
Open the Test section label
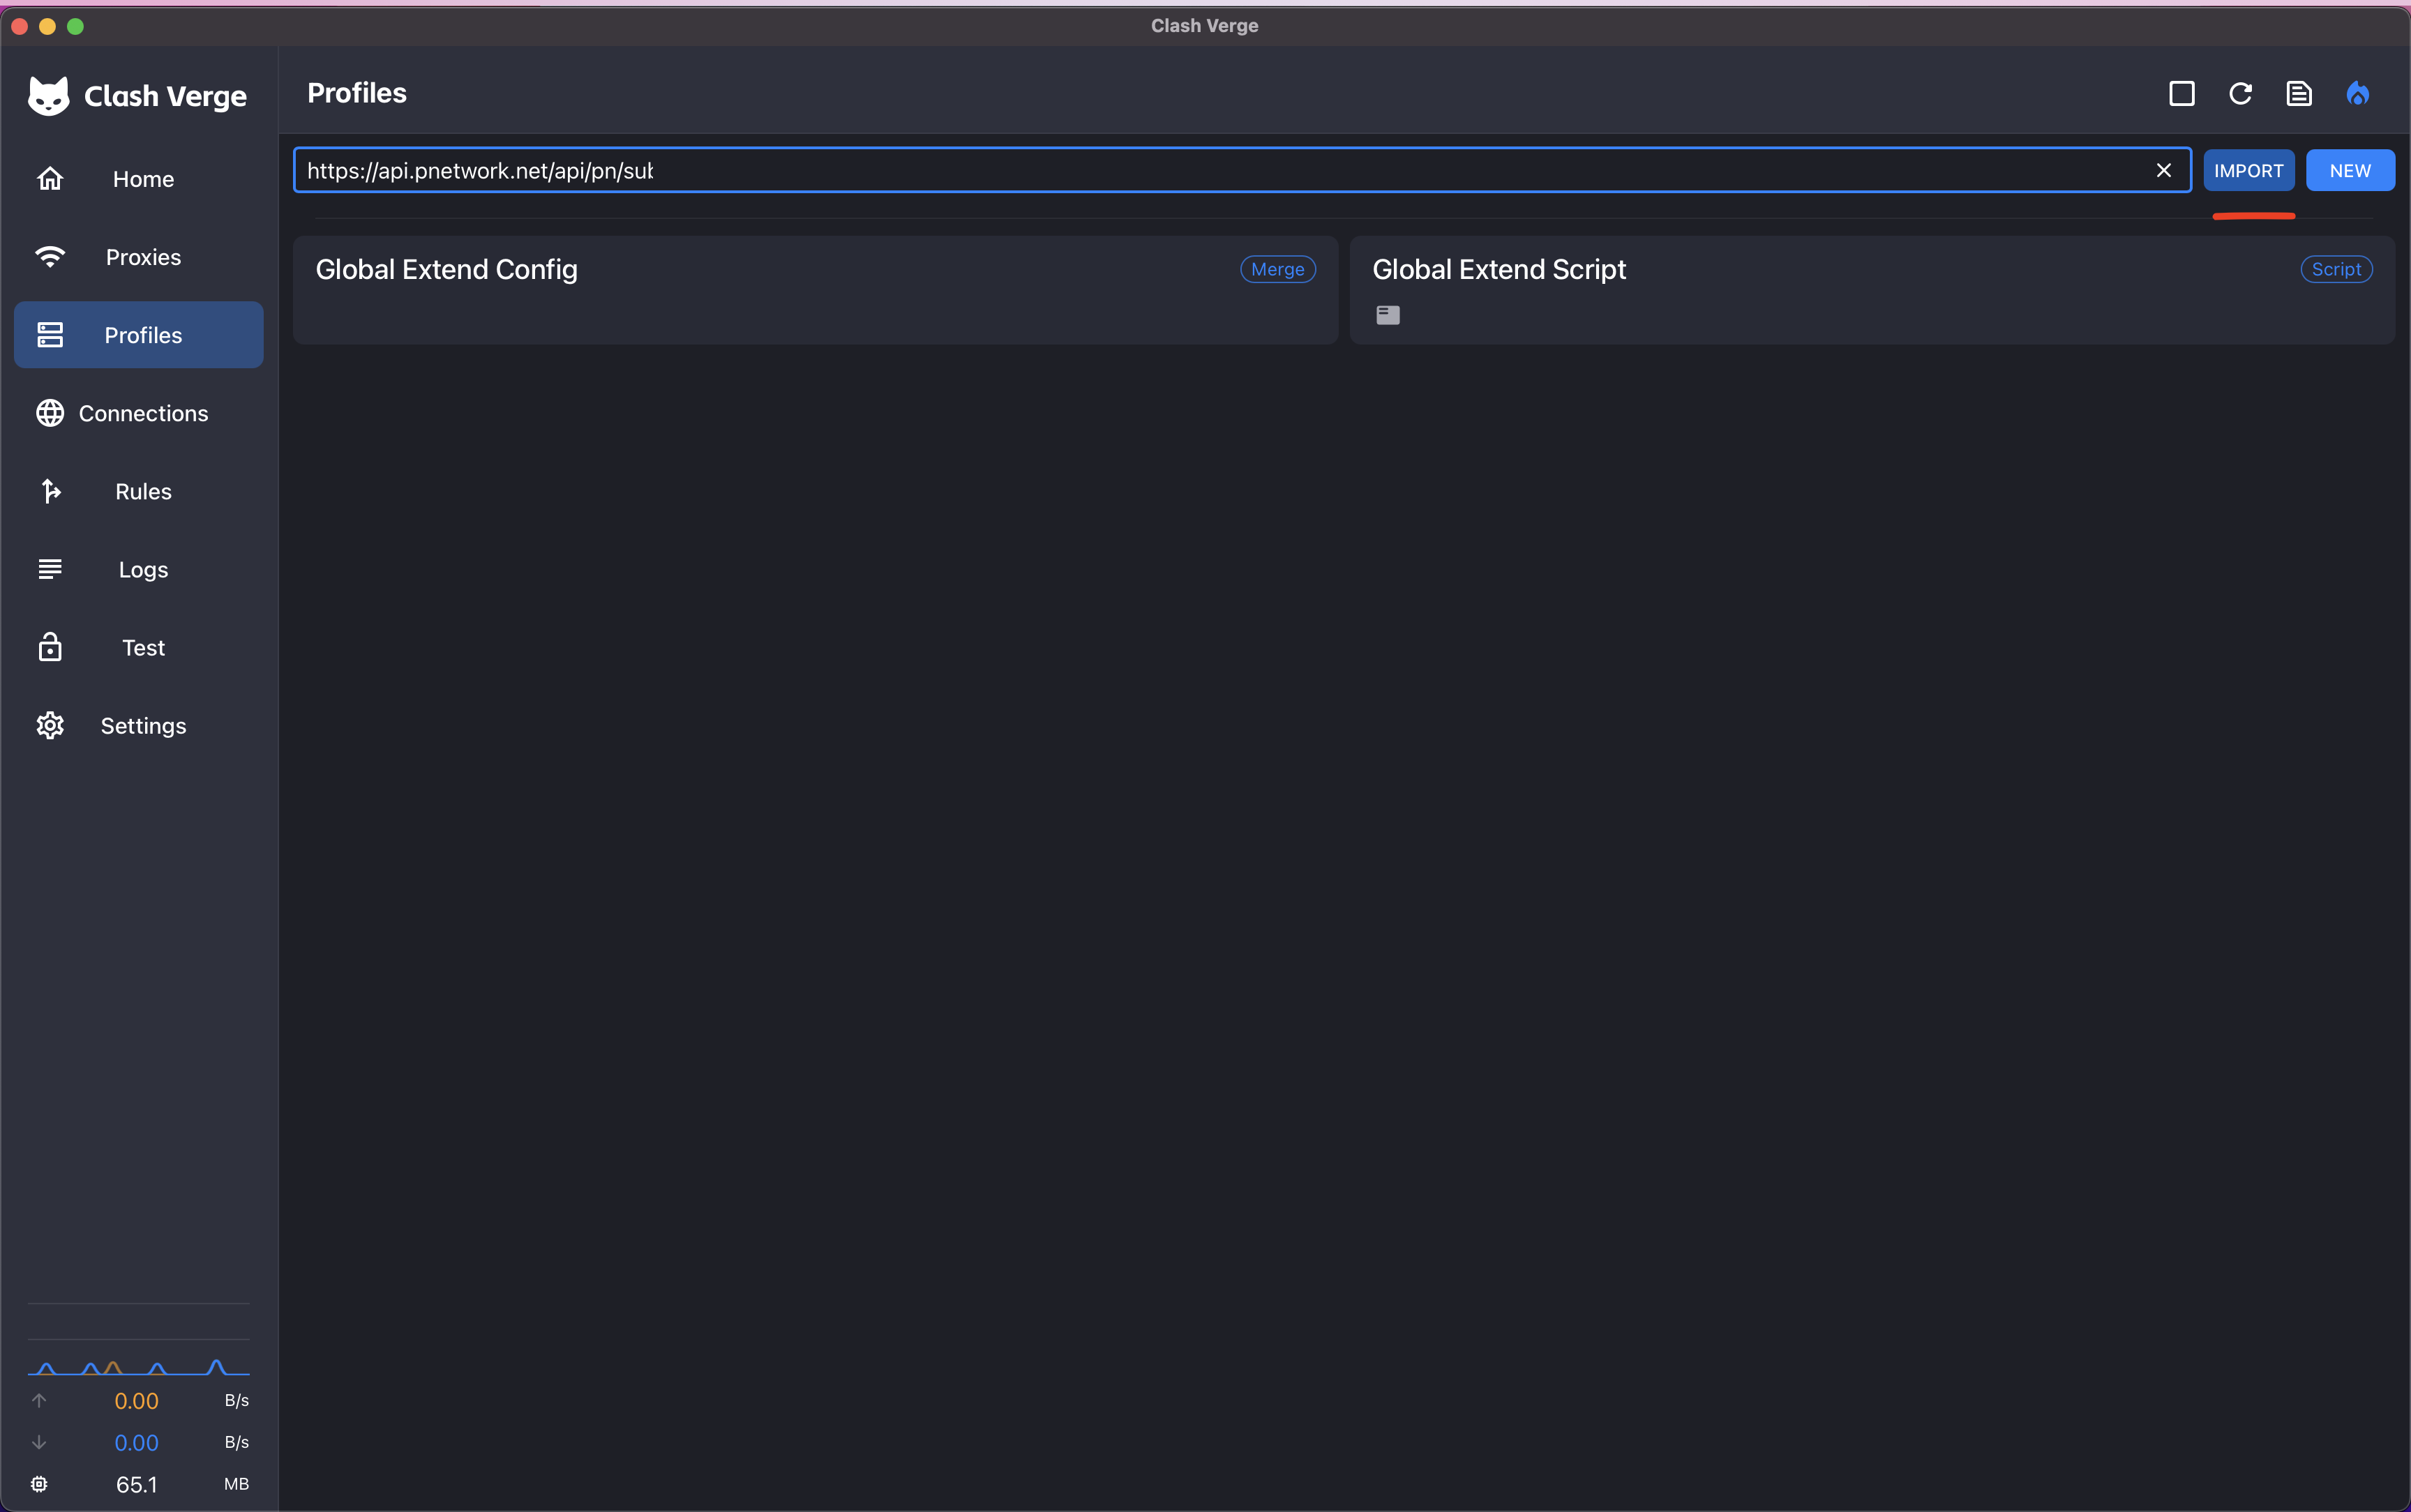143,648
